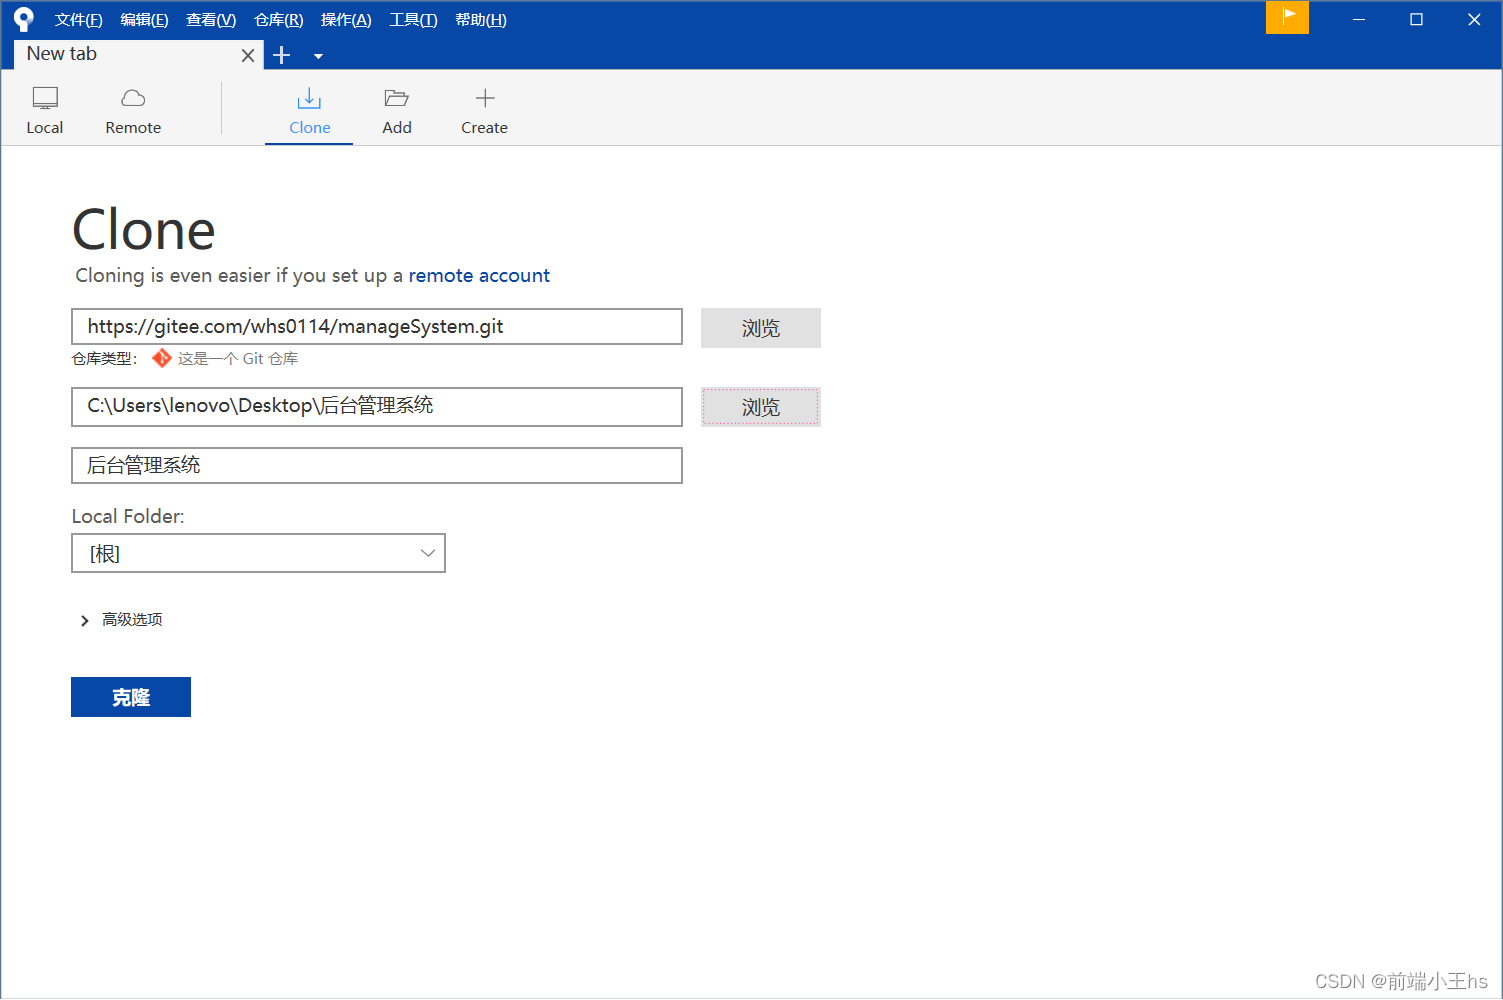Open the Create repository option
Screen dimensions: 1503x1000
tap(484, 110)
